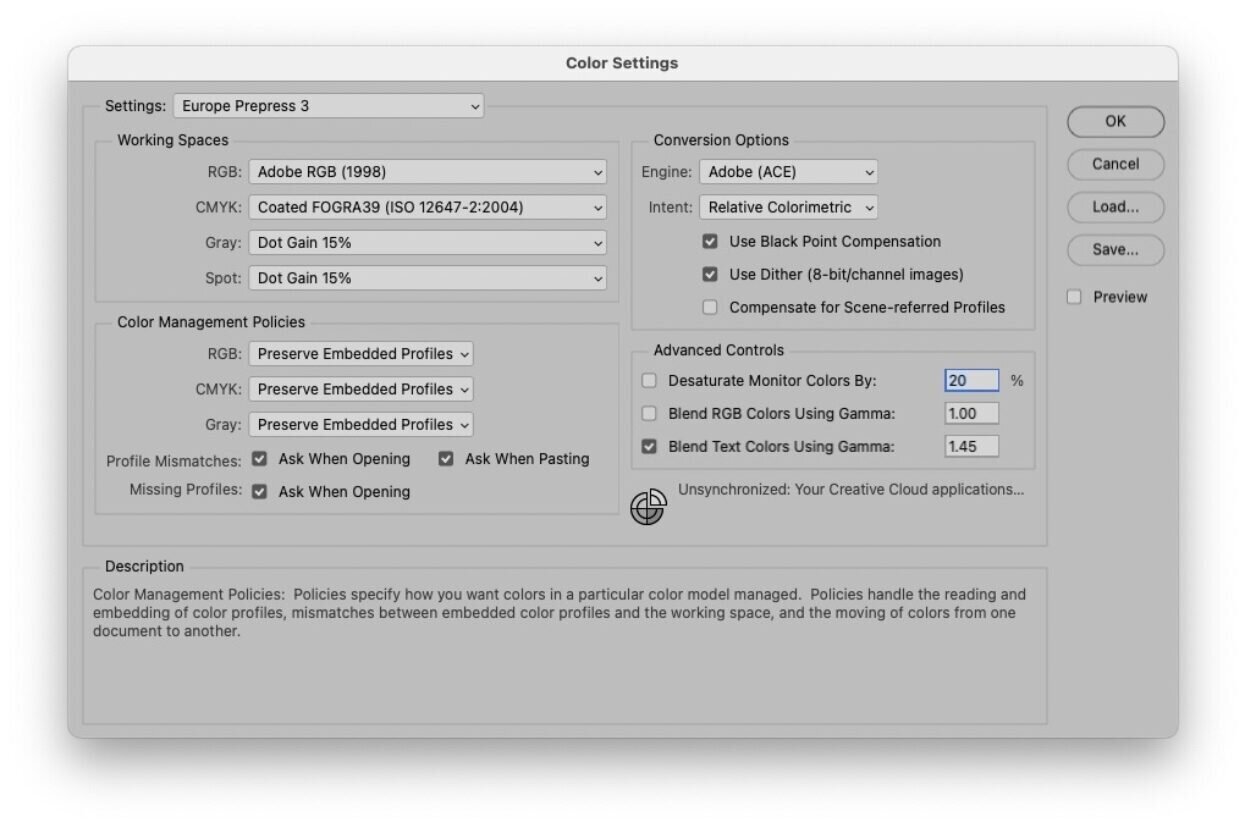Expand the CMYK Coated FOGRA39 dropdown
The height and width of the screenshot is (828, 1245).
(427, 208)
